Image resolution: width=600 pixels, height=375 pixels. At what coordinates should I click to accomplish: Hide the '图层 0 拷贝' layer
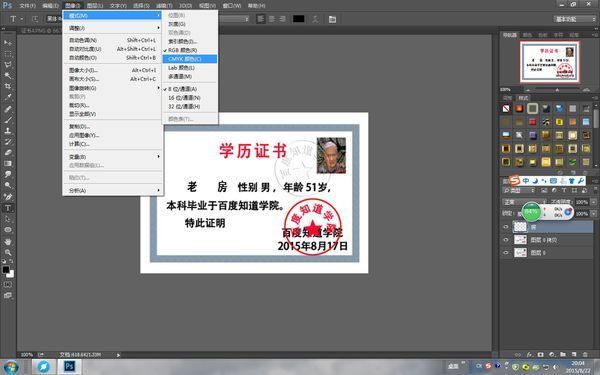[506, 240]
